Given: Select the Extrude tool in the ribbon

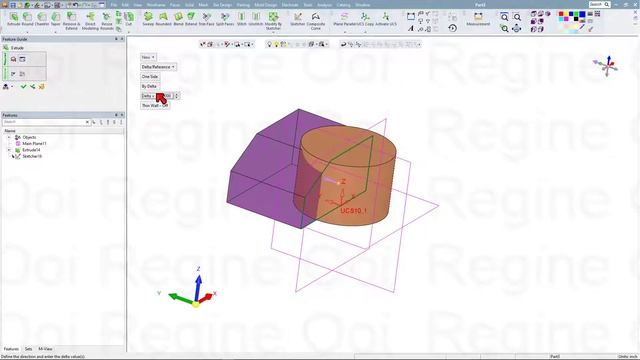Looking at the screenshot, I should tap(13, 19).
